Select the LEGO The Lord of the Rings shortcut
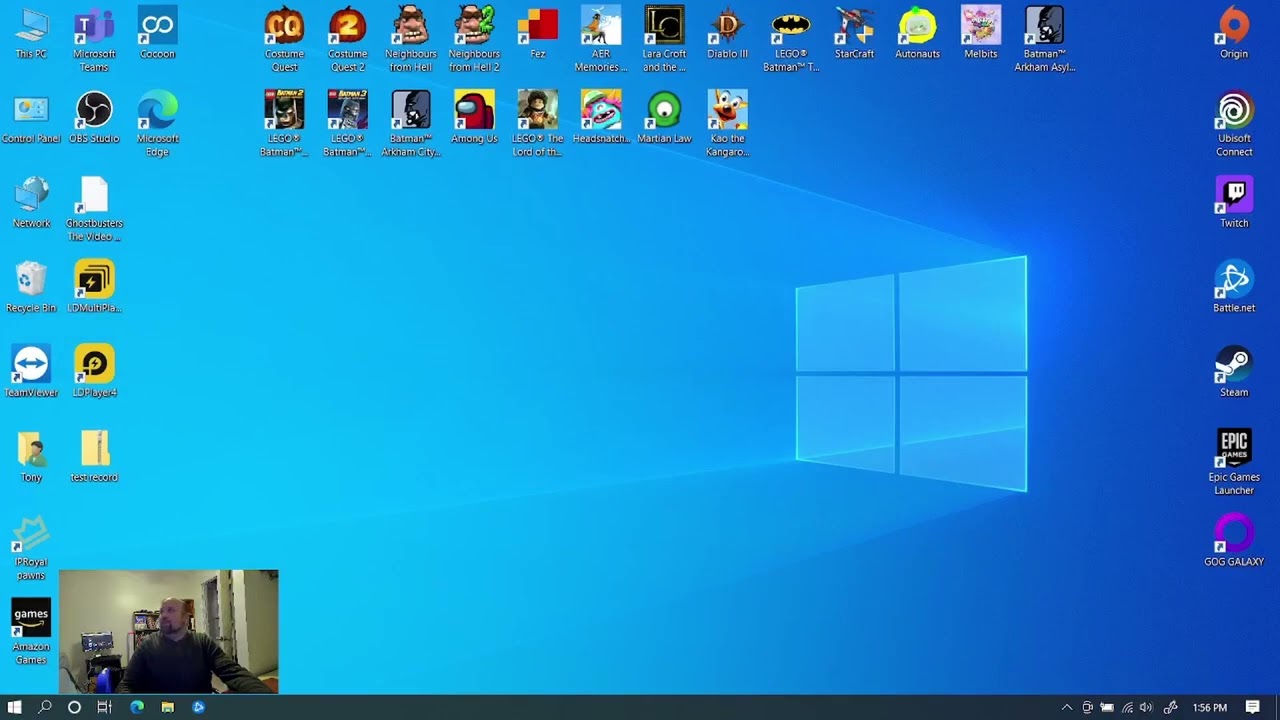The height and width of the screenshot is (720, 1280). [537, 125]
